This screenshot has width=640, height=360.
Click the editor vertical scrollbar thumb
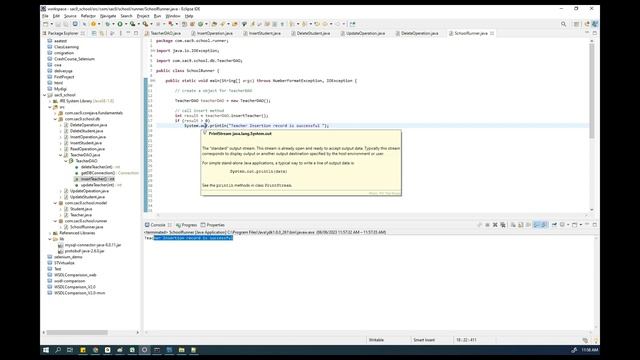click(x=592, y=92)
